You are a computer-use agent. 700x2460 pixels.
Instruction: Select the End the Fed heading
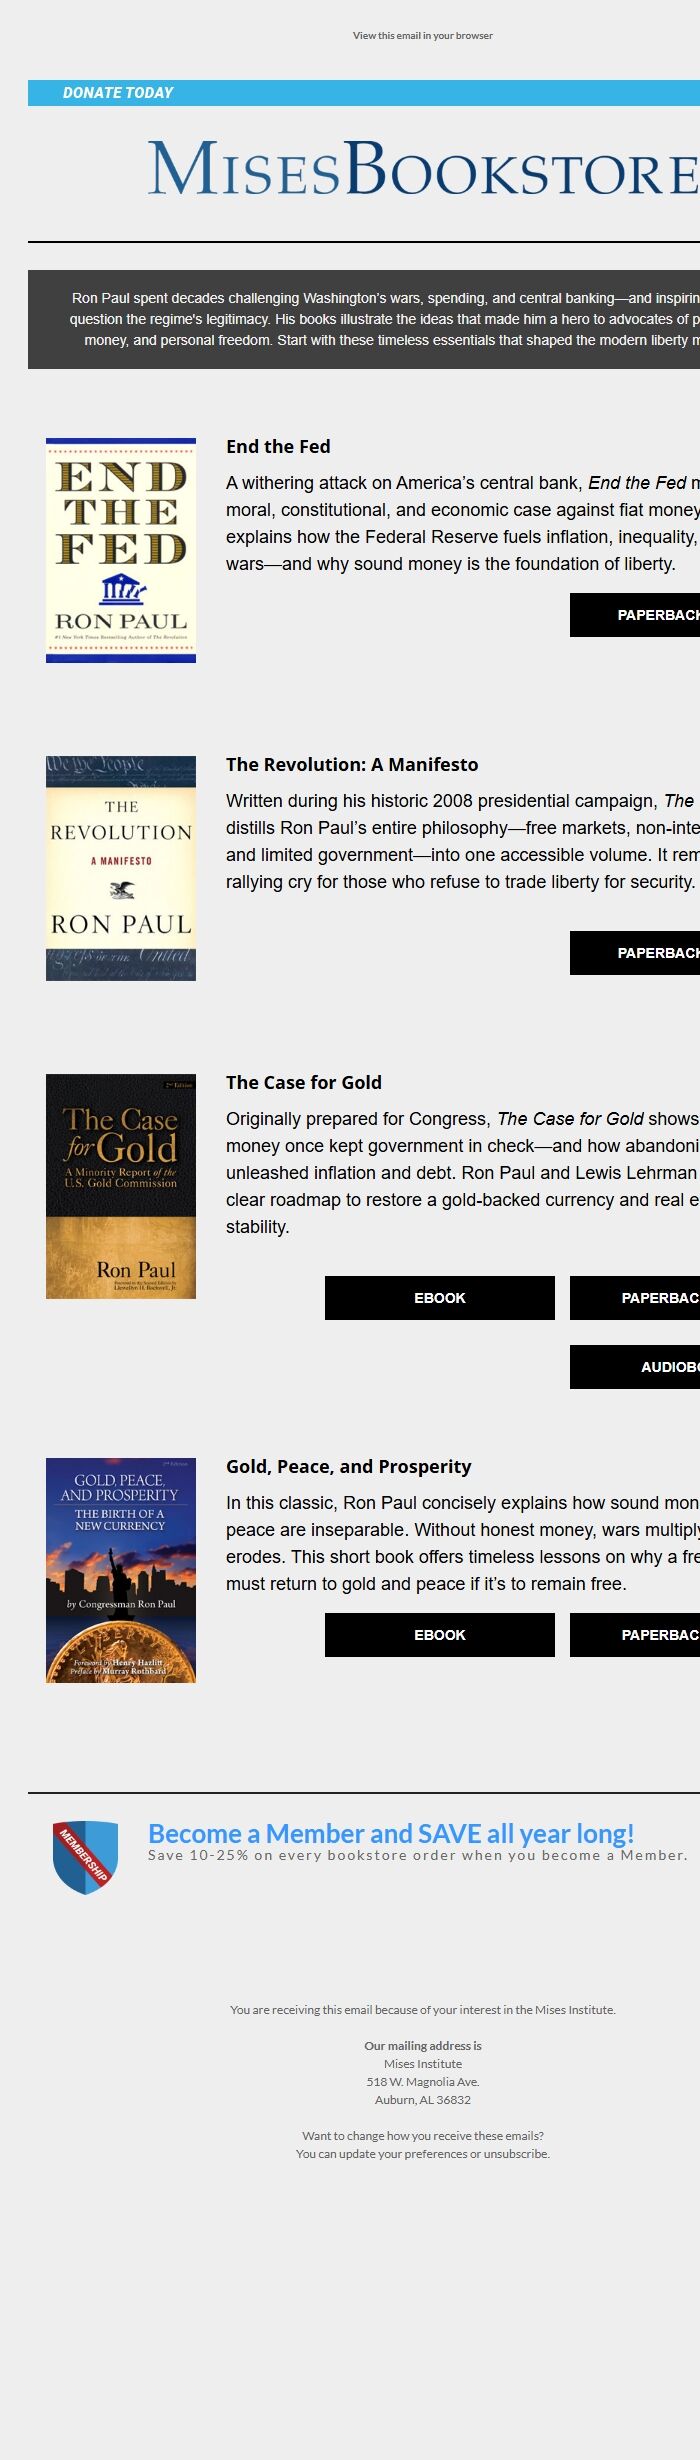pos(279,447)
